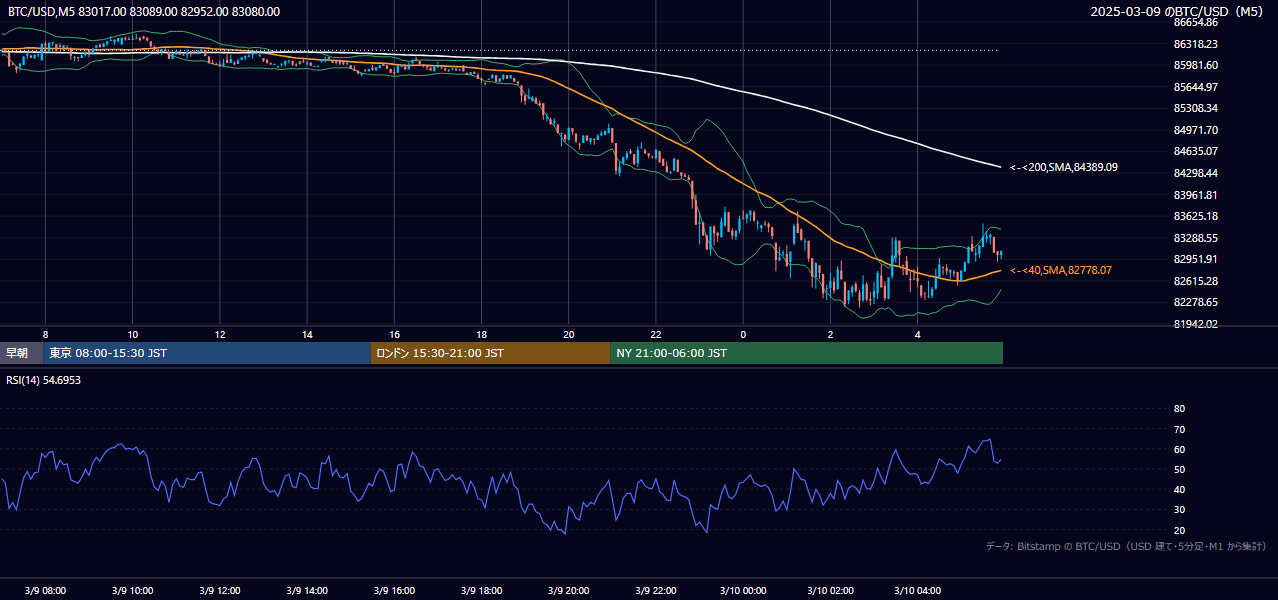Select price level 85644.97 on the axis
The height and width of the screenshot is (600, 1278).
pyautogui.click(x=1196, y=87)
